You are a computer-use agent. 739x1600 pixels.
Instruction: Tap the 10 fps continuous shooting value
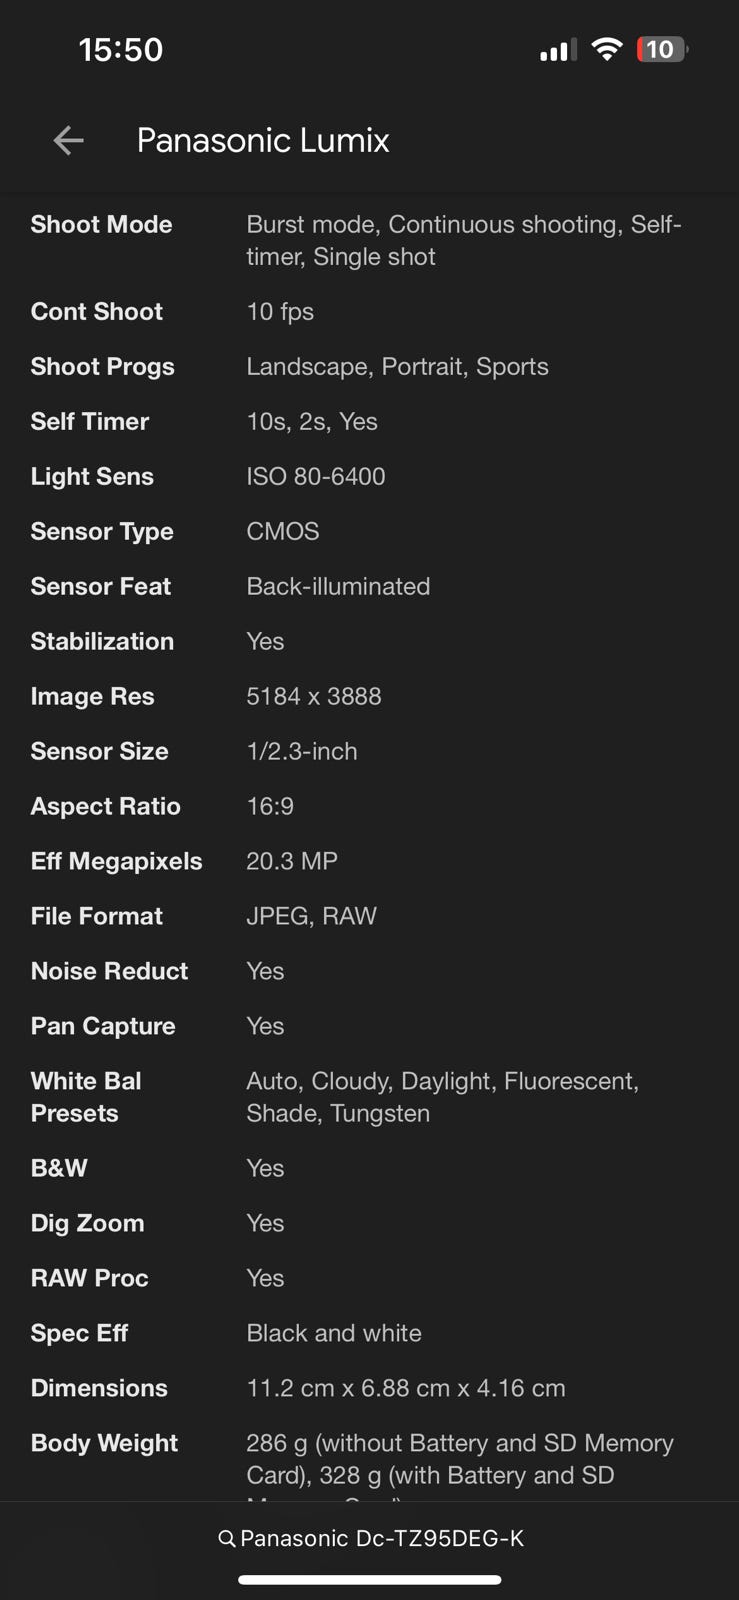click(x=280, y=312)
